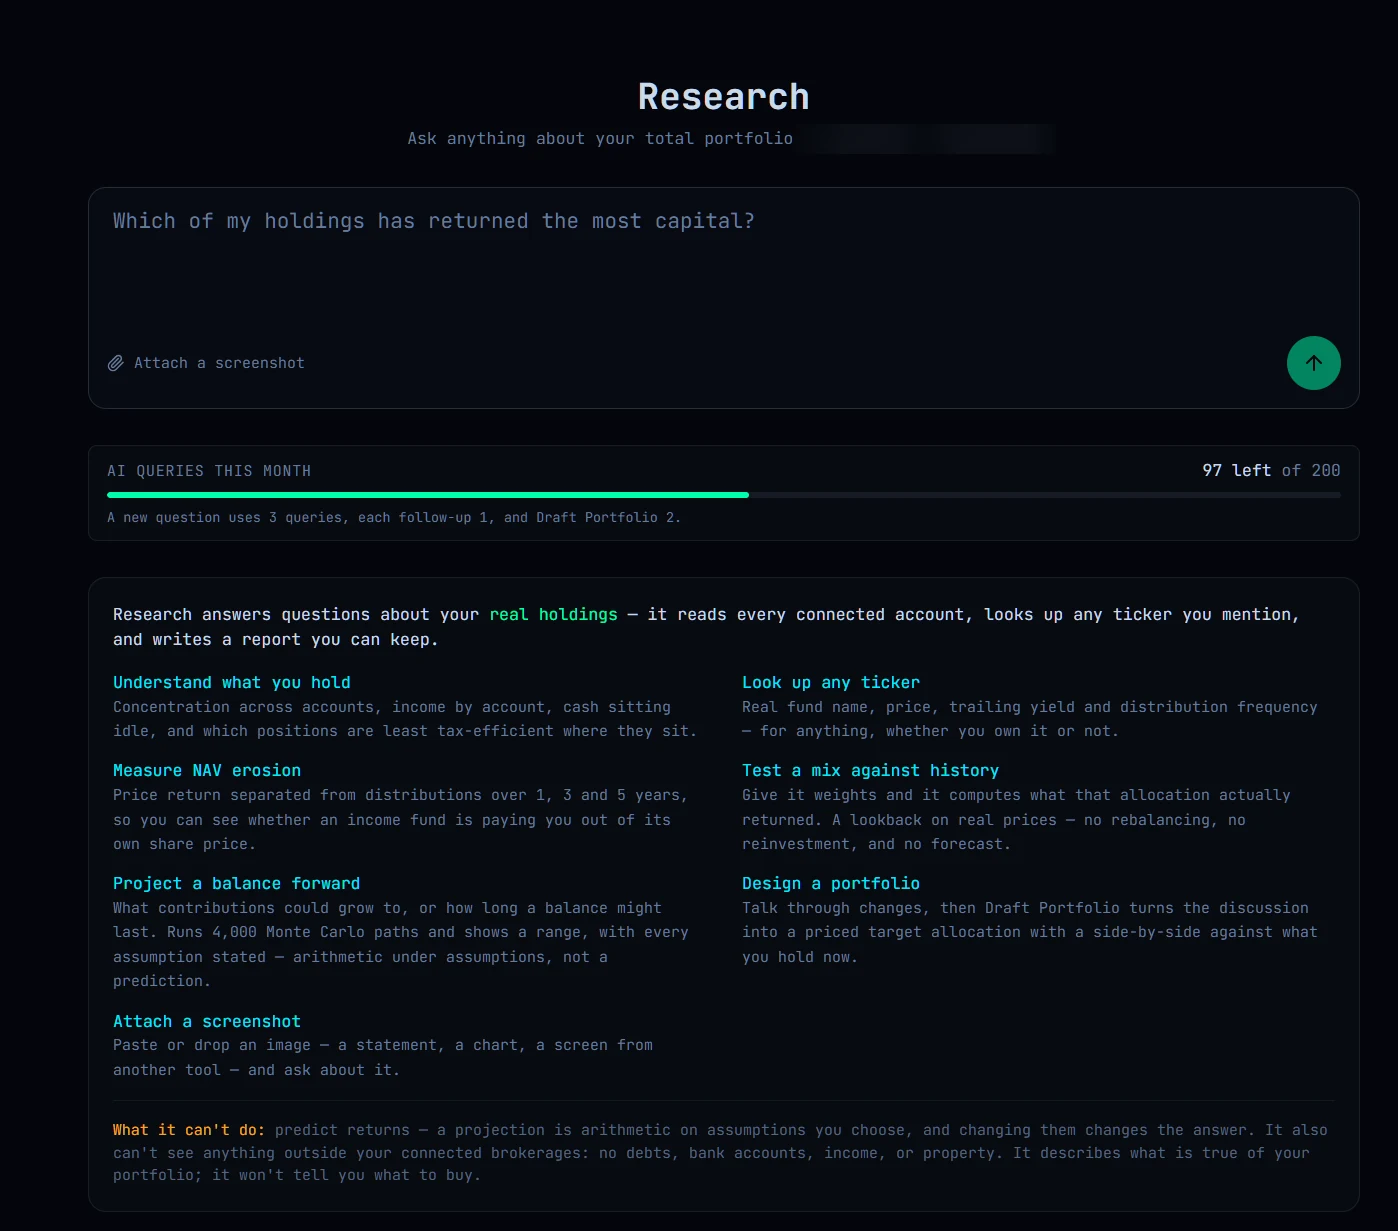Click the green send arrow button
Image resolution: width=1398 pixels, height=1231 pixels.
click(x=1313, y=363)
